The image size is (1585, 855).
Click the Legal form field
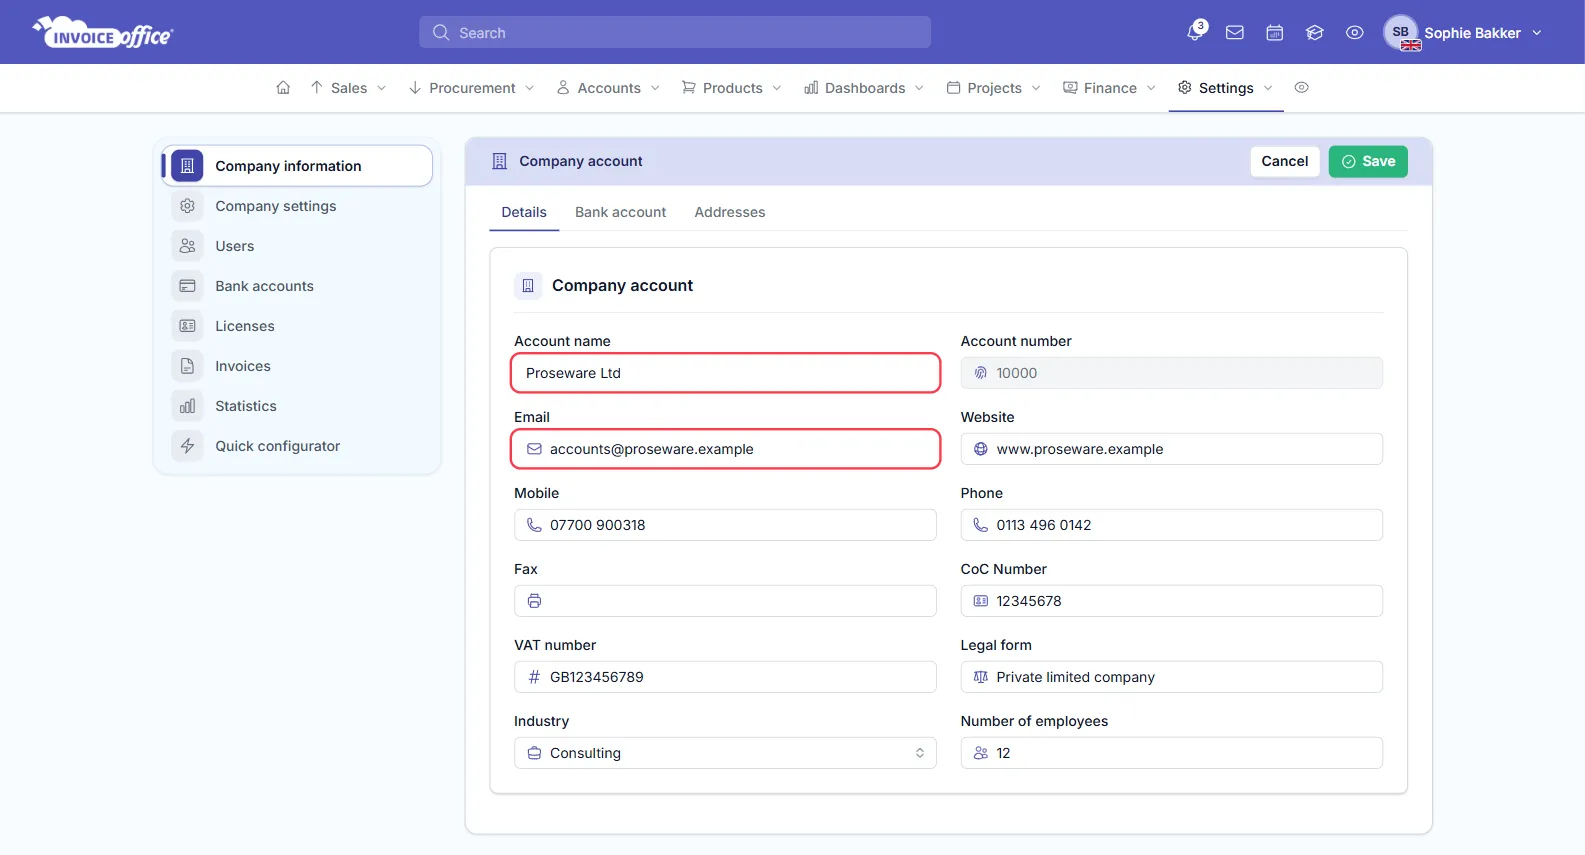pyautogui.click(x=1172, y=677)
